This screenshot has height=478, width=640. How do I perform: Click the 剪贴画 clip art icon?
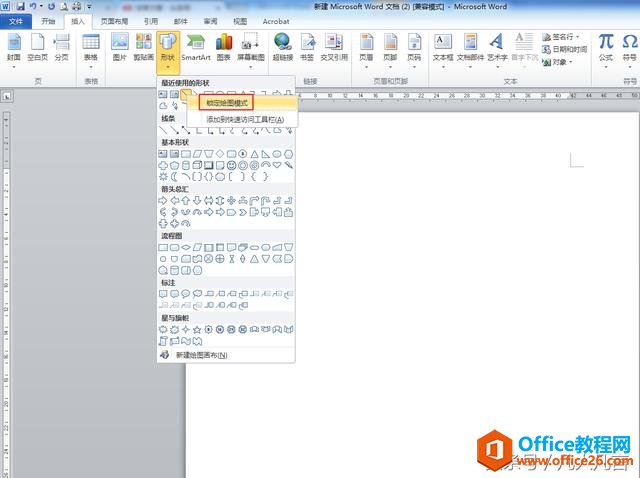tap(143, 48)
